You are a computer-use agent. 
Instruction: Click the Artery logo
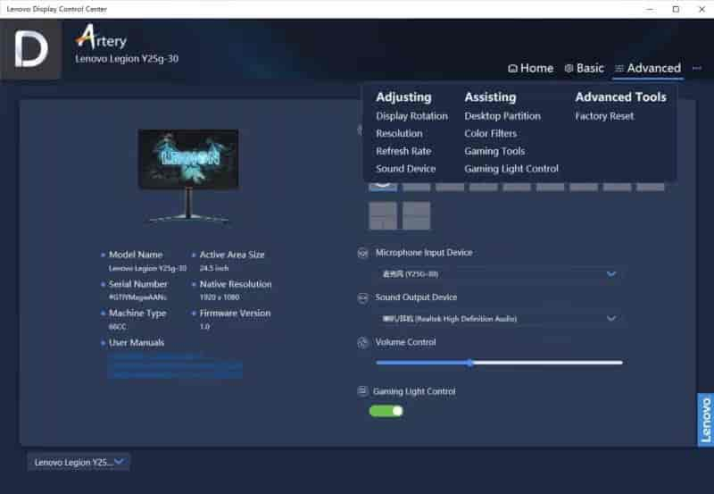click(x=101, y=37)
